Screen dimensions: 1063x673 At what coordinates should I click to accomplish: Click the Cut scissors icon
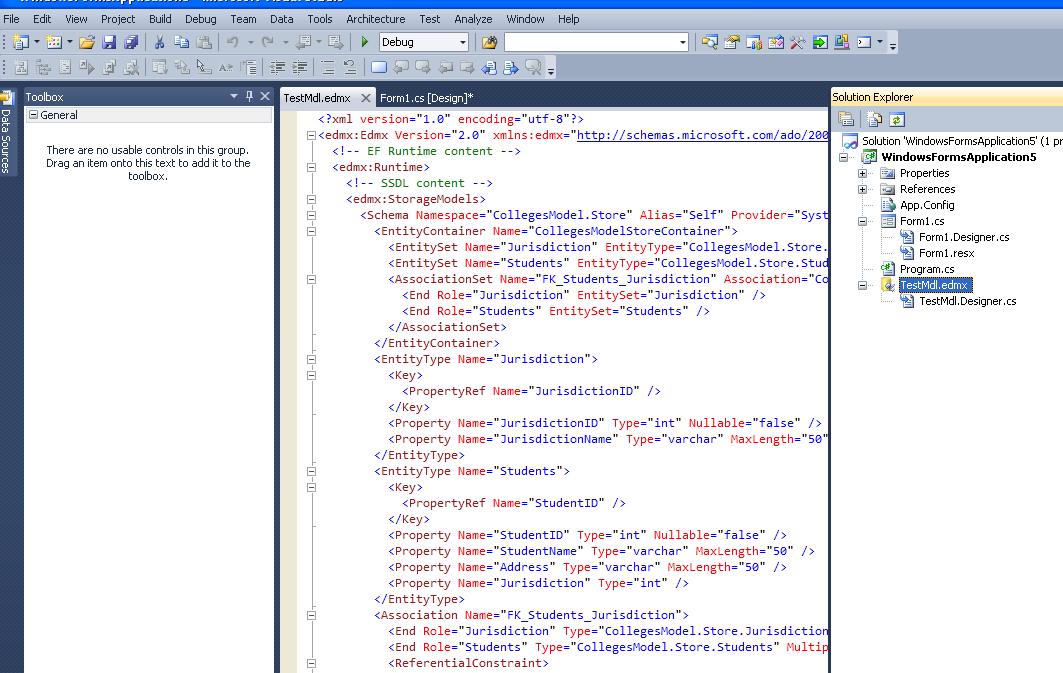click(159, 42)
